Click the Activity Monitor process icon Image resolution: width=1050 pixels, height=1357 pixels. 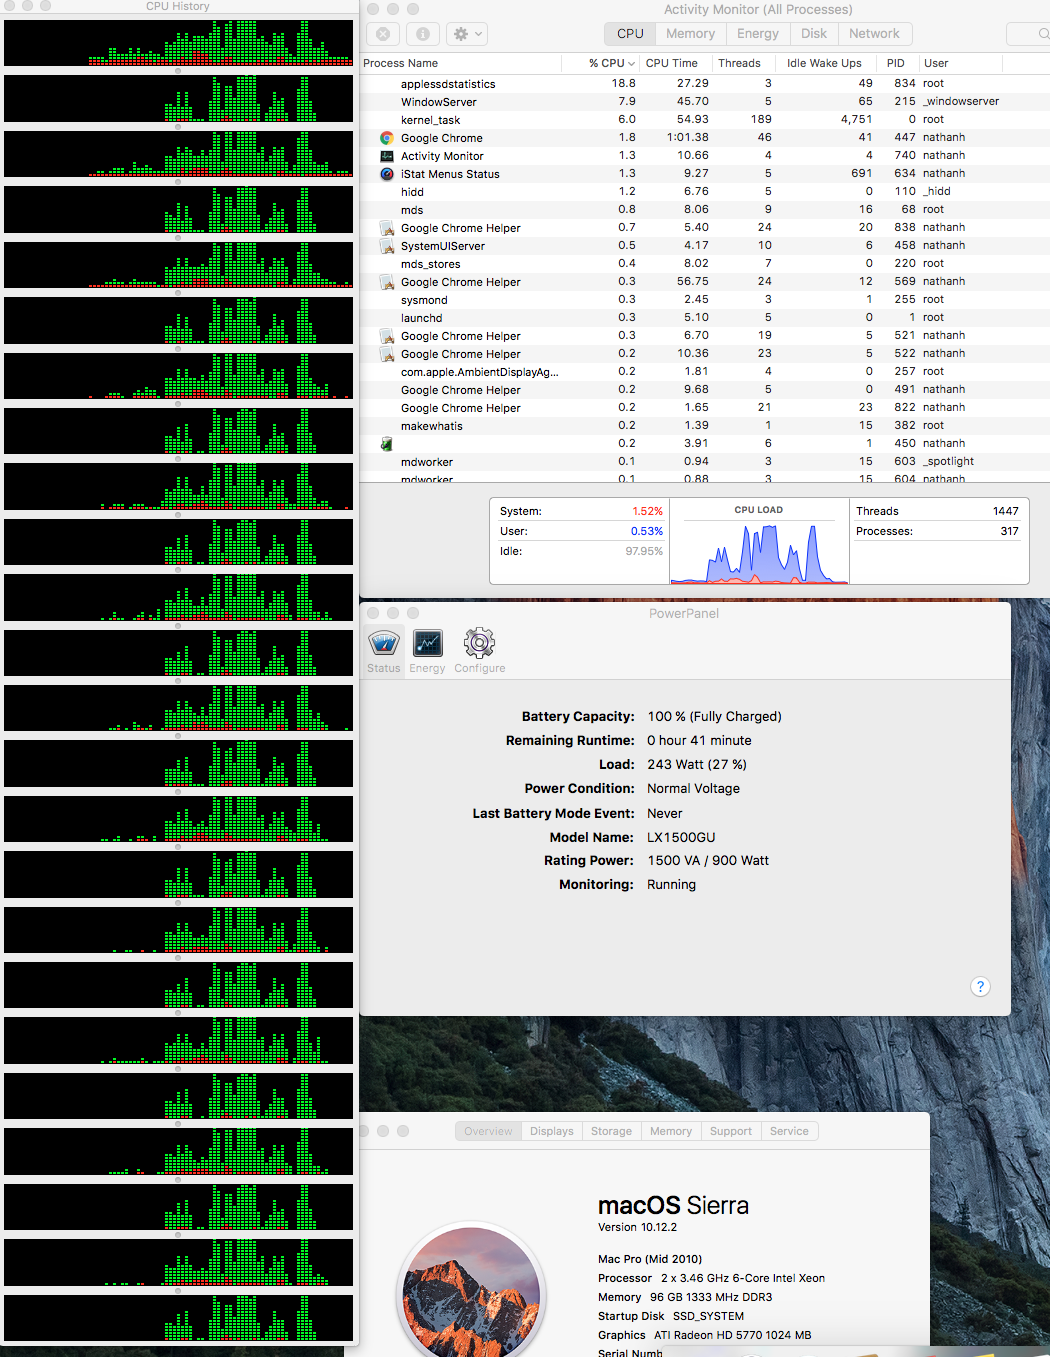click(x=387, y=156)
